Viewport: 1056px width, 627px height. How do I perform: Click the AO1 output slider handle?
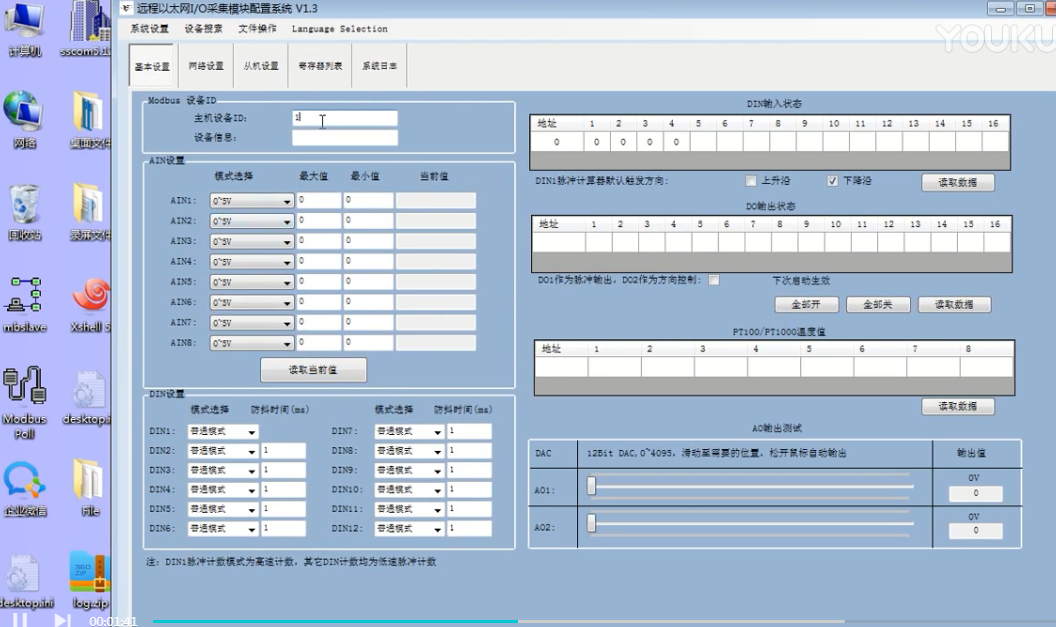[592, 486]
